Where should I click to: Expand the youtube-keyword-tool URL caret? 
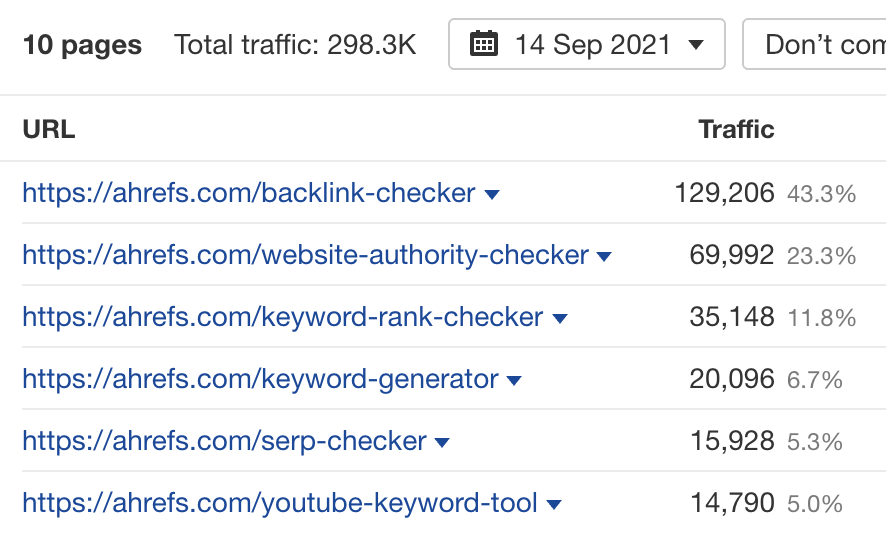pos(553,505)
